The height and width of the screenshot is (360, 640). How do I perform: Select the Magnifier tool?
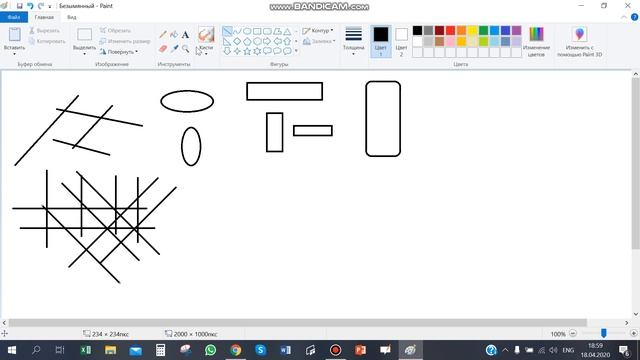(186, 49)
